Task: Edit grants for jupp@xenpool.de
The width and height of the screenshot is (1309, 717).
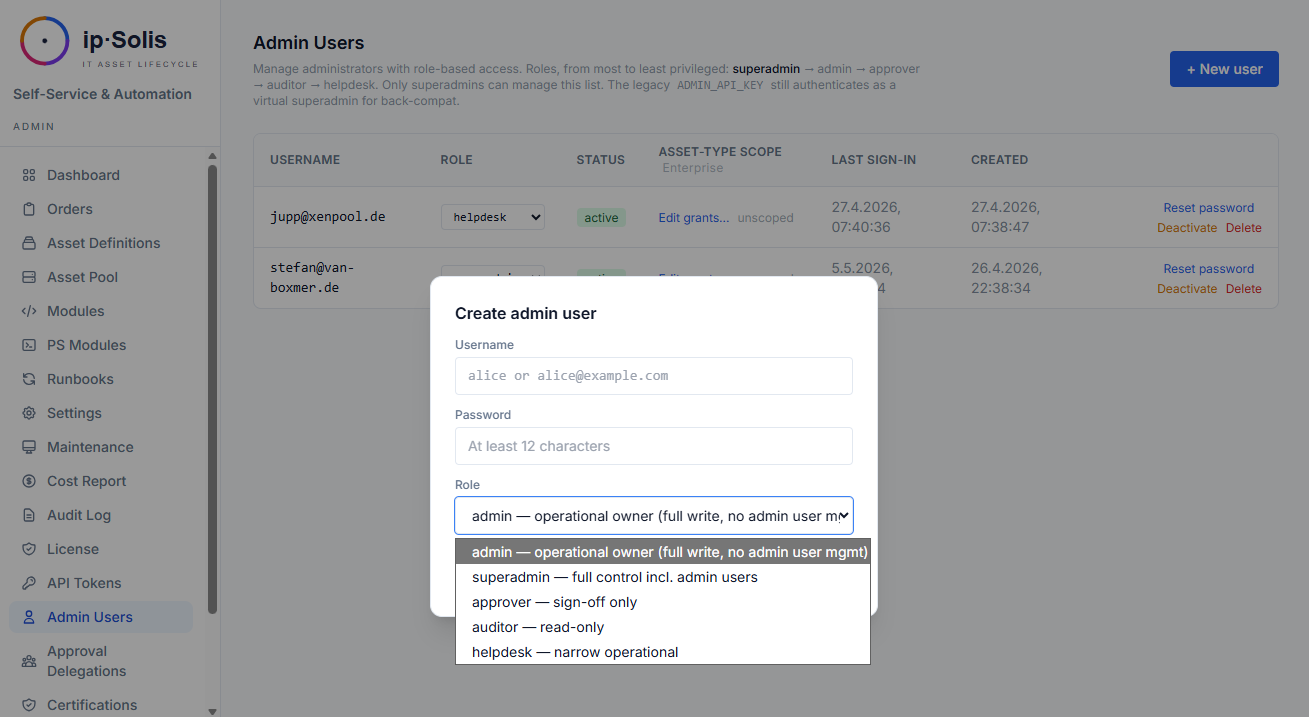Action: 694,218
